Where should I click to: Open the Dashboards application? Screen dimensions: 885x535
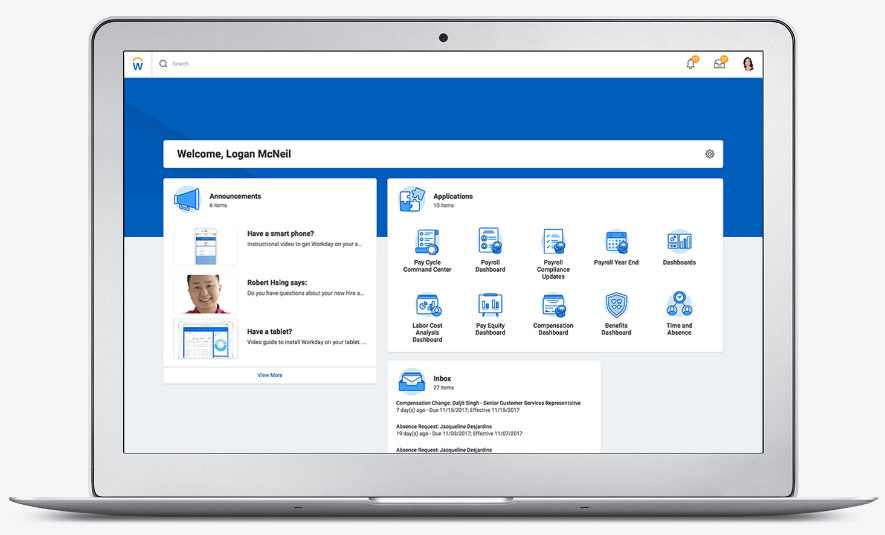click(679, 243)
